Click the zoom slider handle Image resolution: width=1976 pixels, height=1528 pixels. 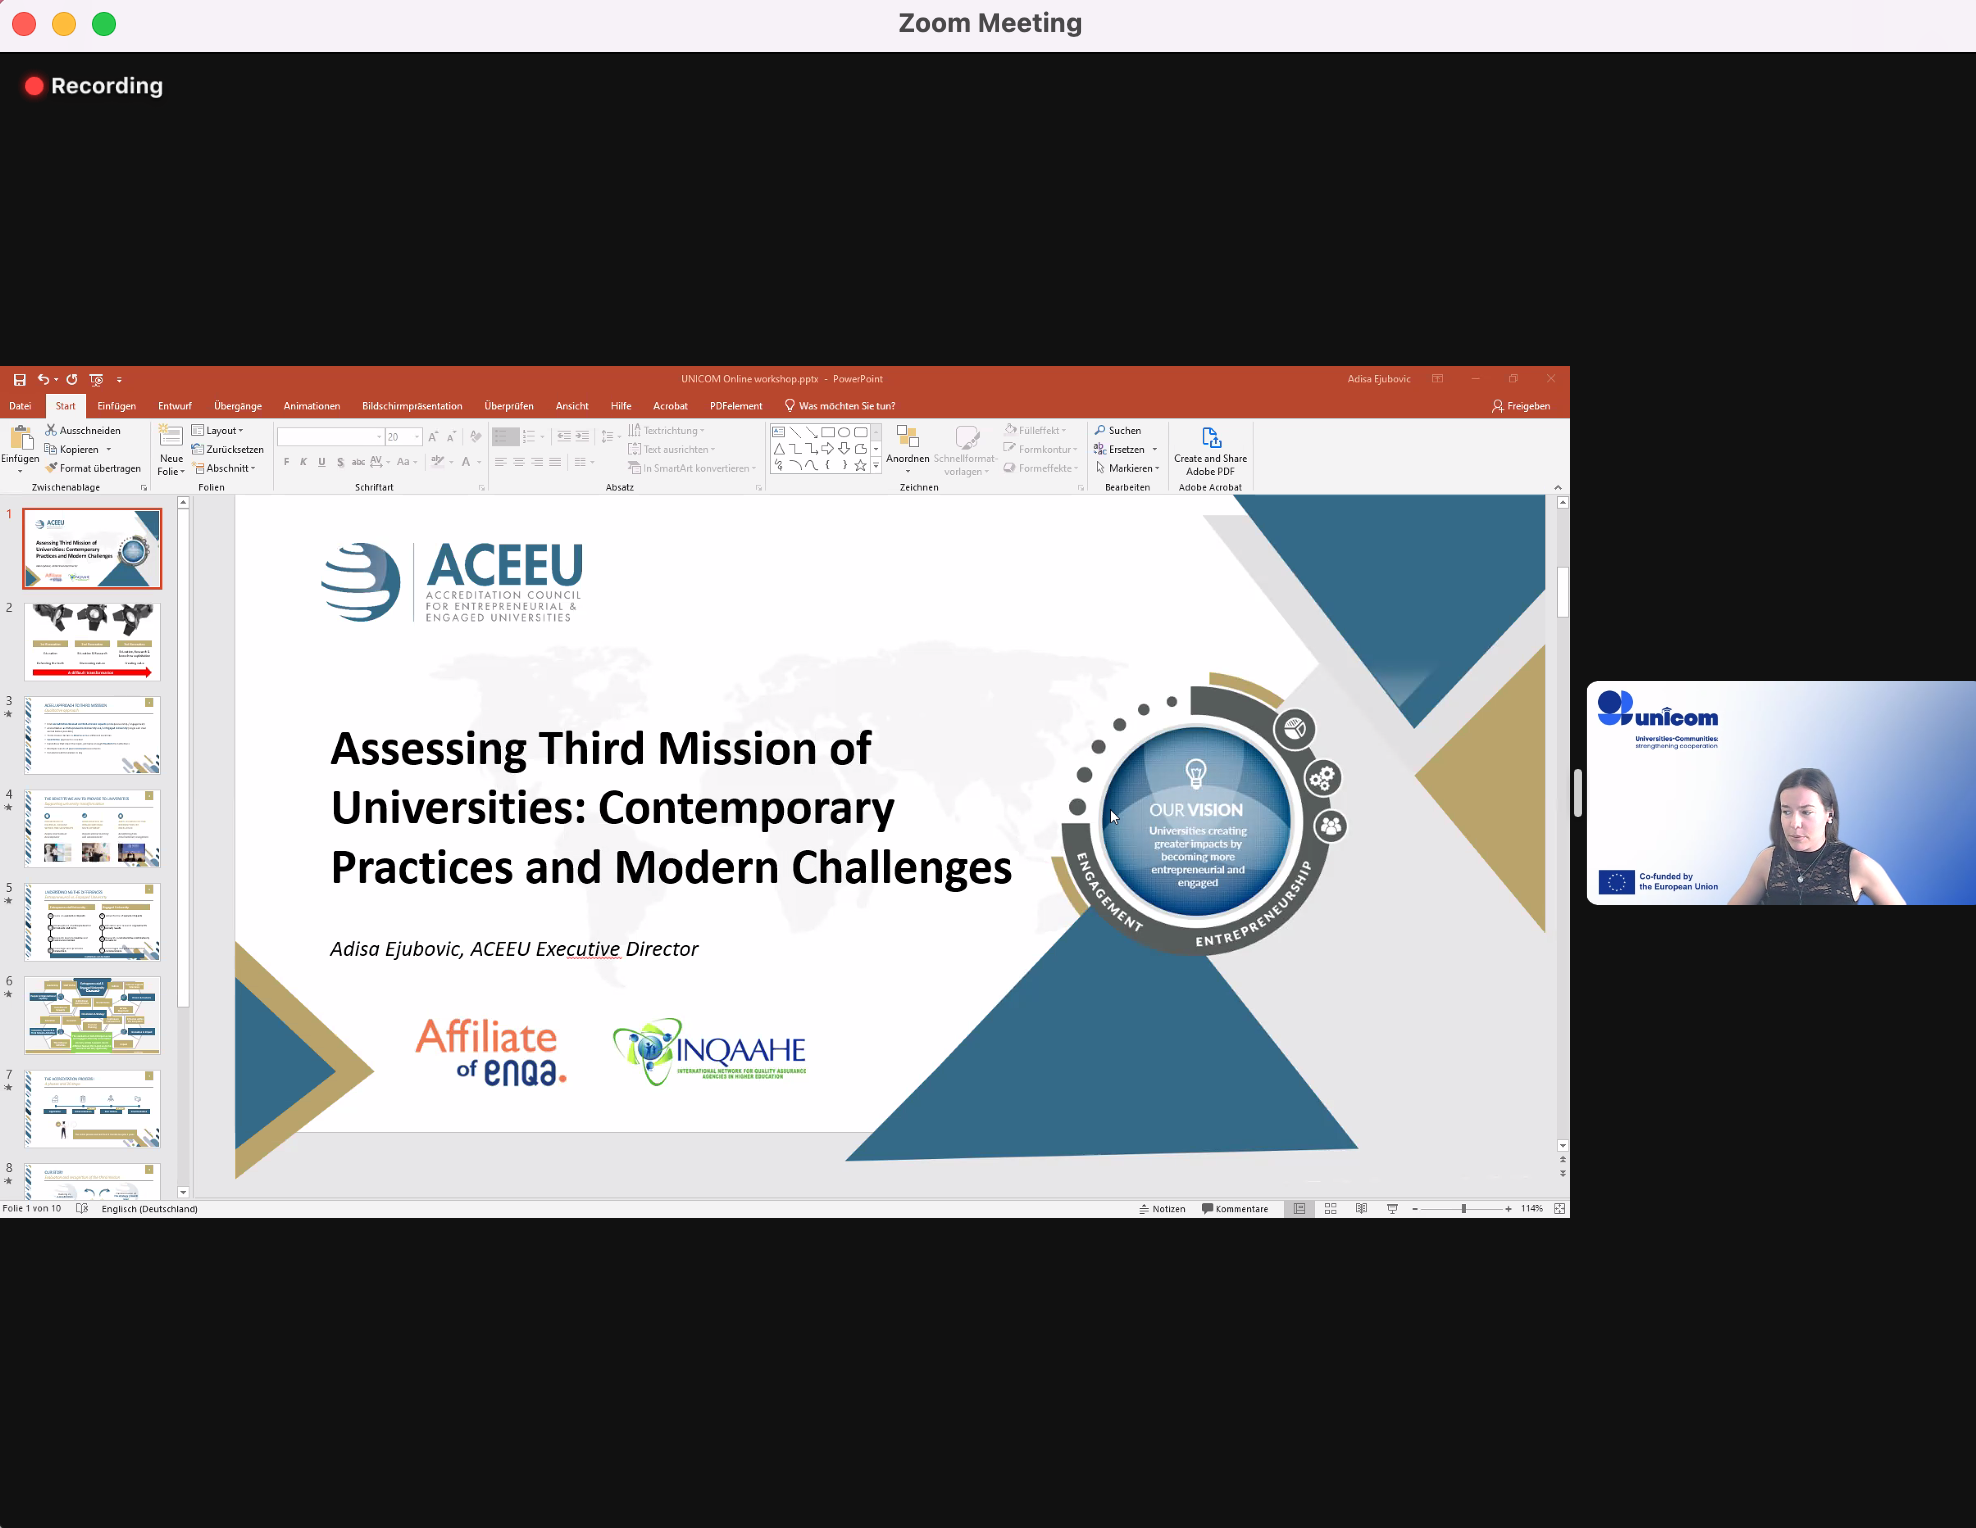pos(1463,1209)
